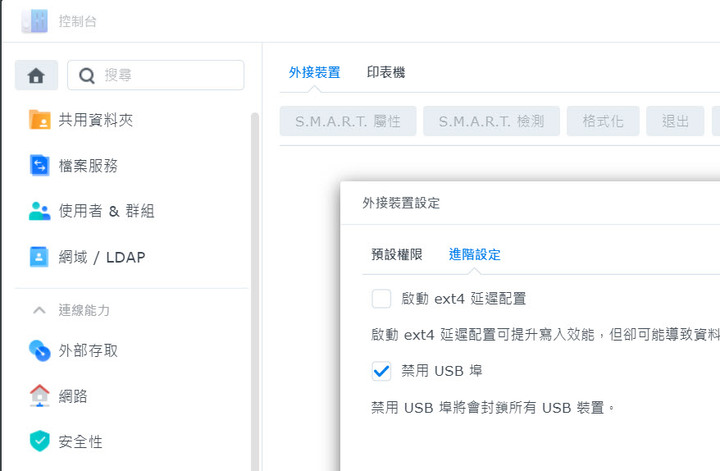Screen dimensions: 720x471
Task: Open 安全性 security shield icon
Action: (x=39, y=441)
